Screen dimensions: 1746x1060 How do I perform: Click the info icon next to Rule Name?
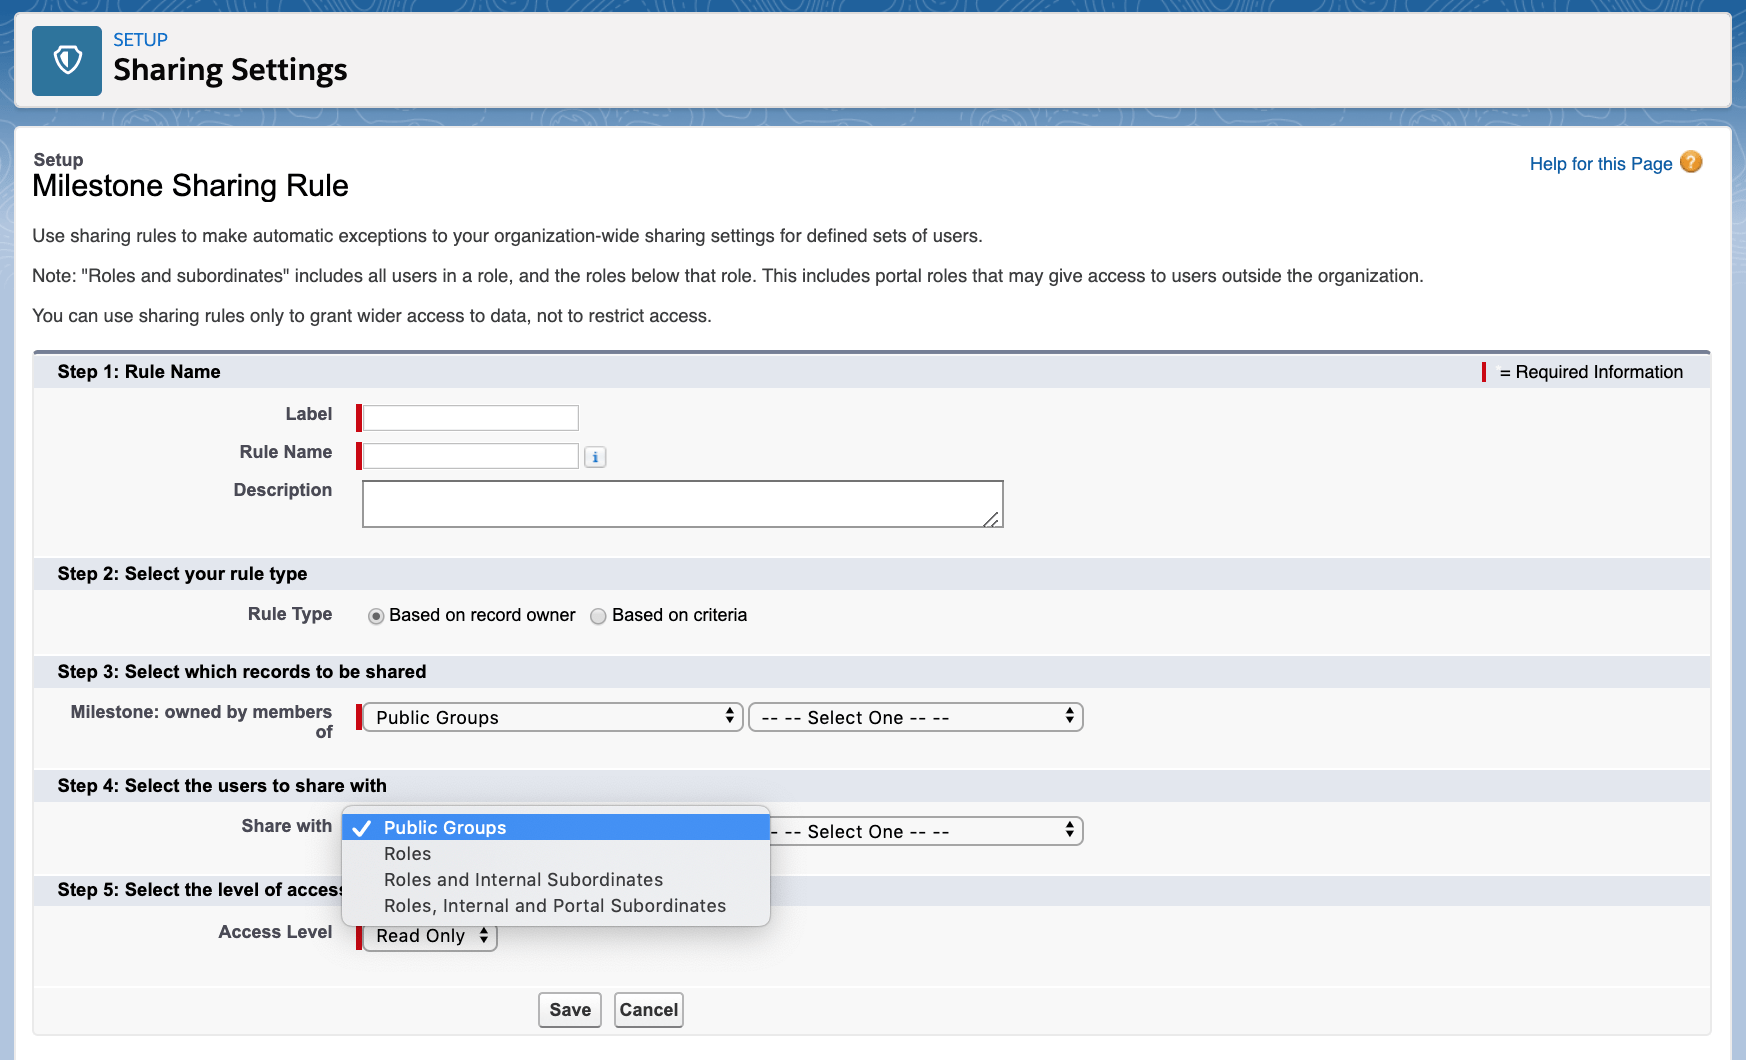click(x=596, y=456)
